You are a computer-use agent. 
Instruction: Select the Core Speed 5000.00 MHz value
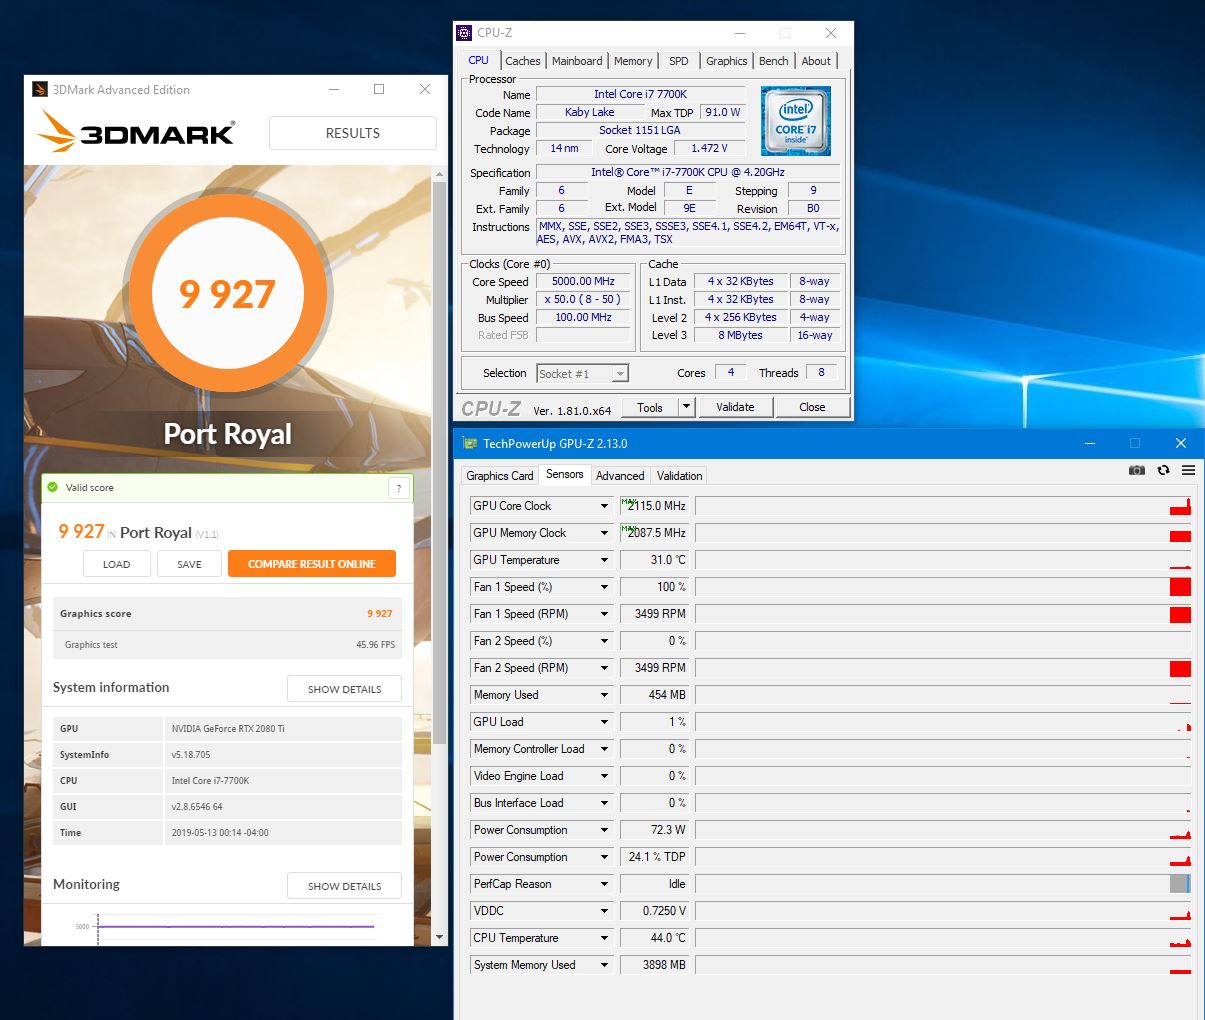584,282
